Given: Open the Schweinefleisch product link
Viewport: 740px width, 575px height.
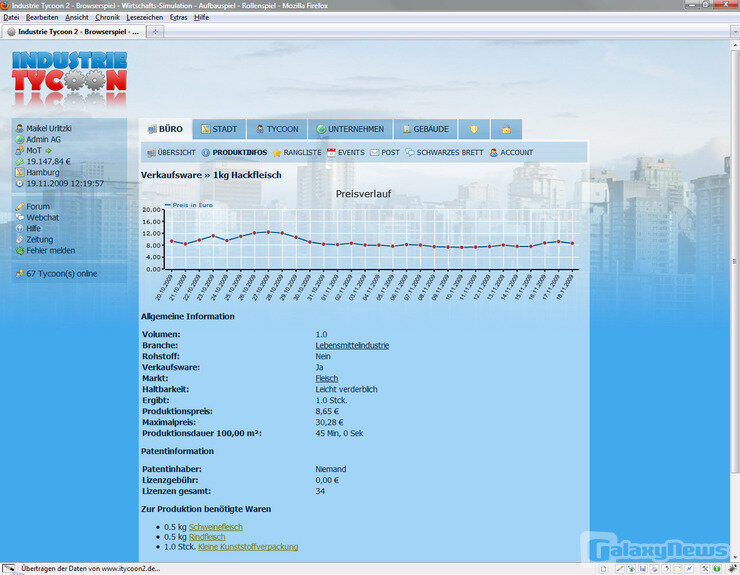Looking at the screenshot, I should (x=216, y=527).
